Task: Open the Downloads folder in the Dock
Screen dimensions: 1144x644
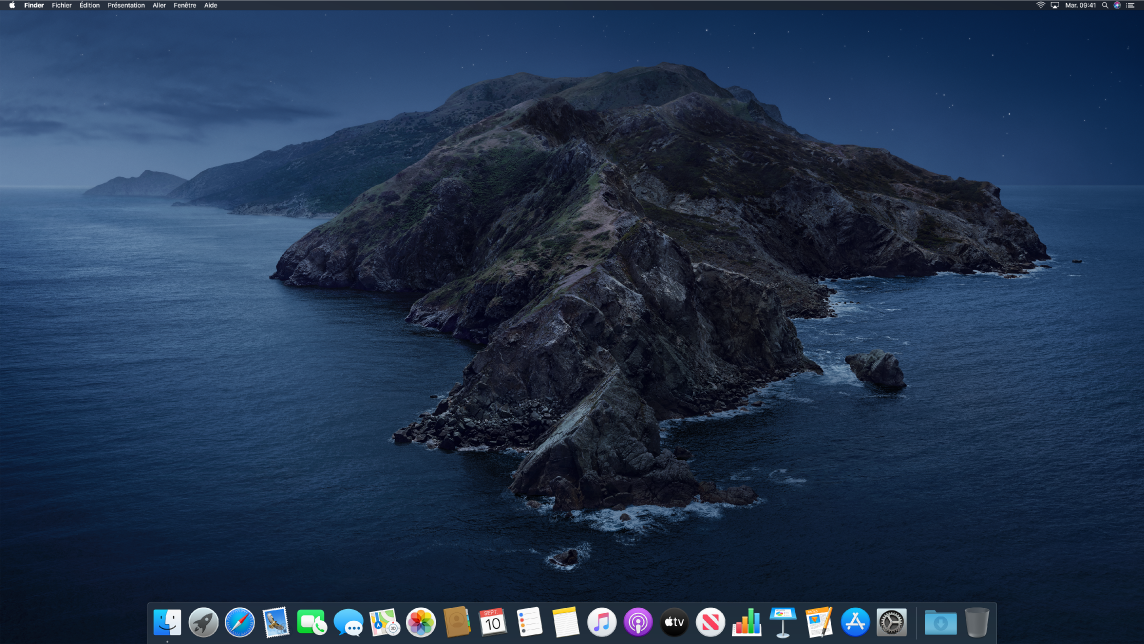Action: point(940,622)
